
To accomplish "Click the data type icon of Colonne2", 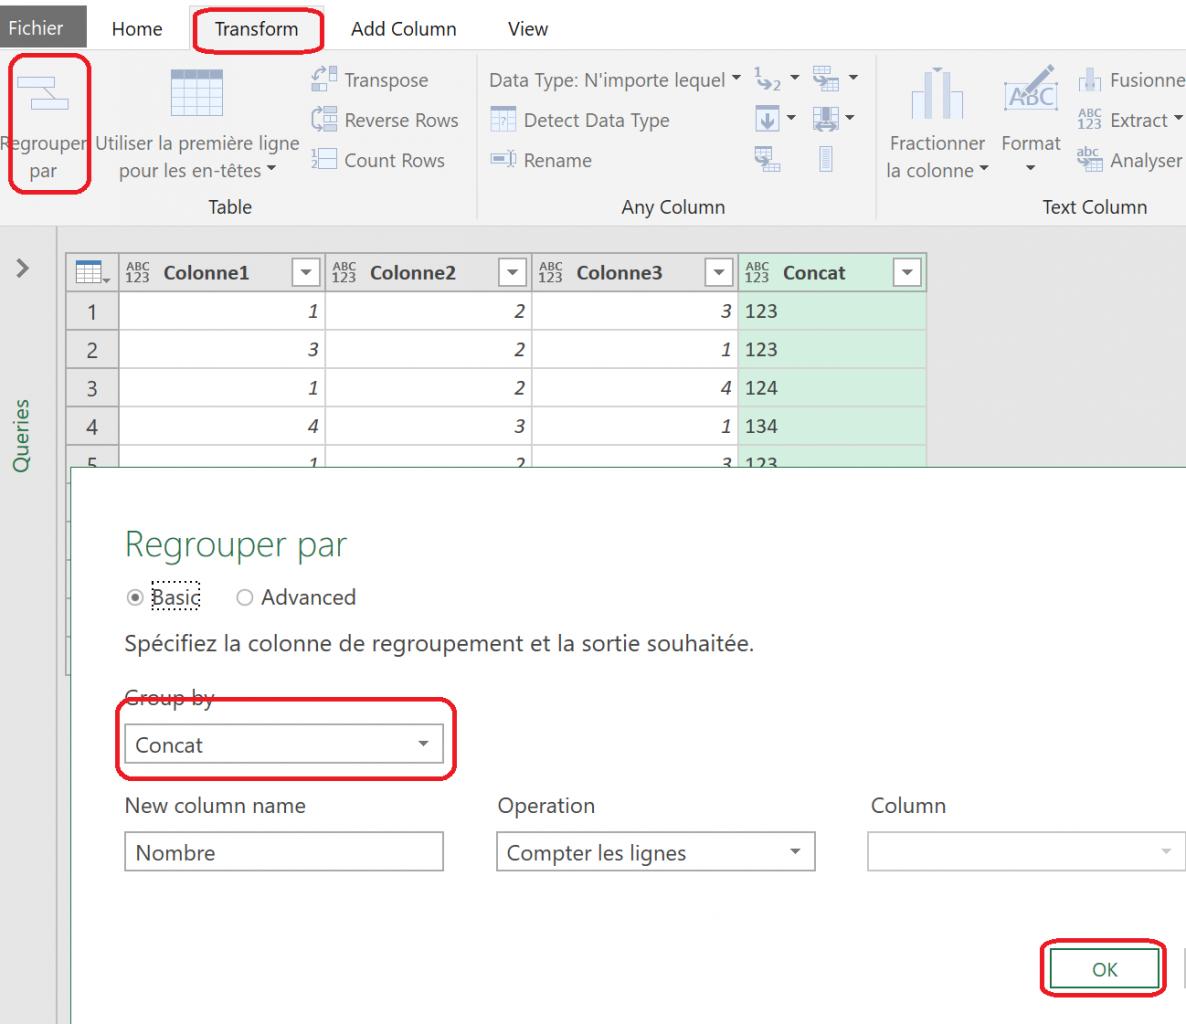I will [344, 272].
